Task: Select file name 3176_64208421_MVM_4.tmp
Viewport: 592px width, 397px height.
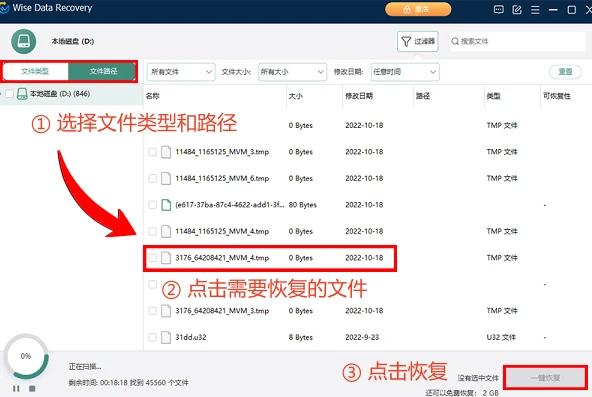Action: (x=222, y=258)
